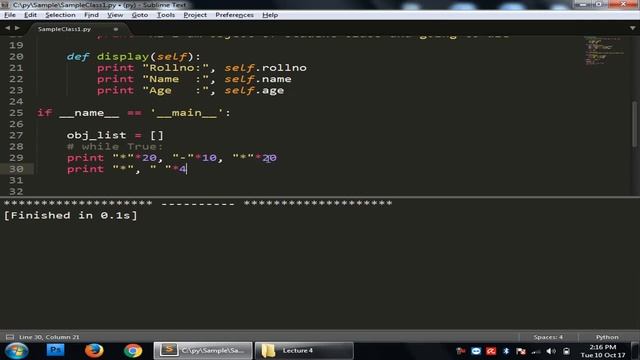
Task: Click the power battery tray icon
Action: (x=566, y=351)
